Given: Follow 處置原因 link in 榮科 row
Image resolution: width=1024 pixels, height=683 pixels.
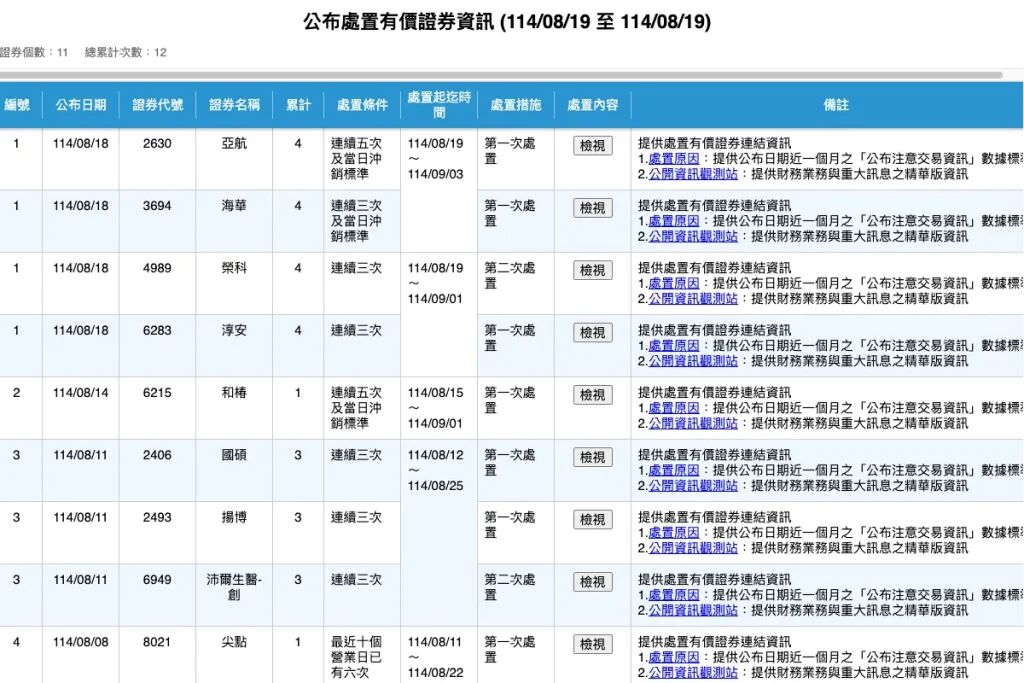Looking at the screenshot, I should click(673, 283).
